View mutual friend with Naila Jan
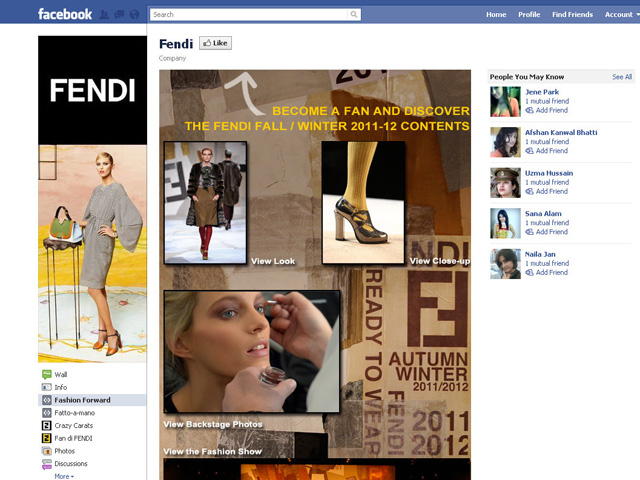 tap(547, 263)
